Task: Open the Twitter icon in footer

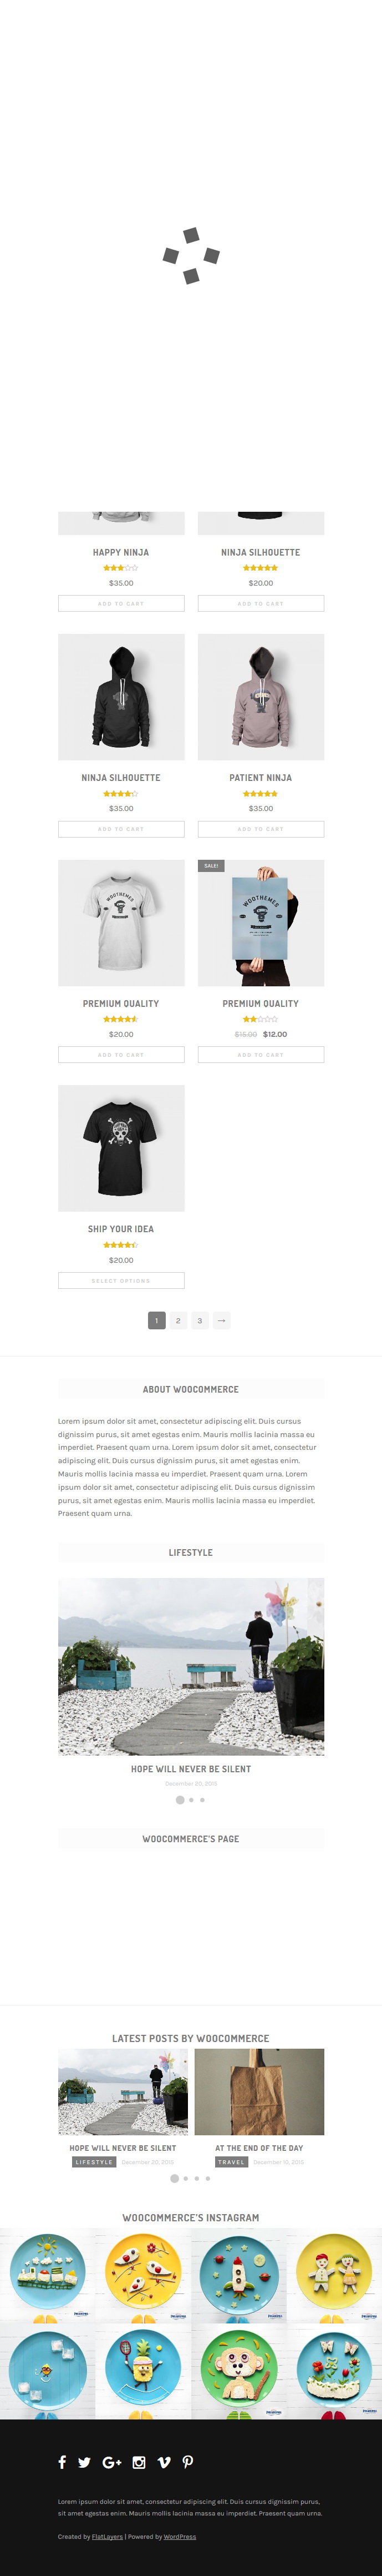Action: pos(84,2462)
